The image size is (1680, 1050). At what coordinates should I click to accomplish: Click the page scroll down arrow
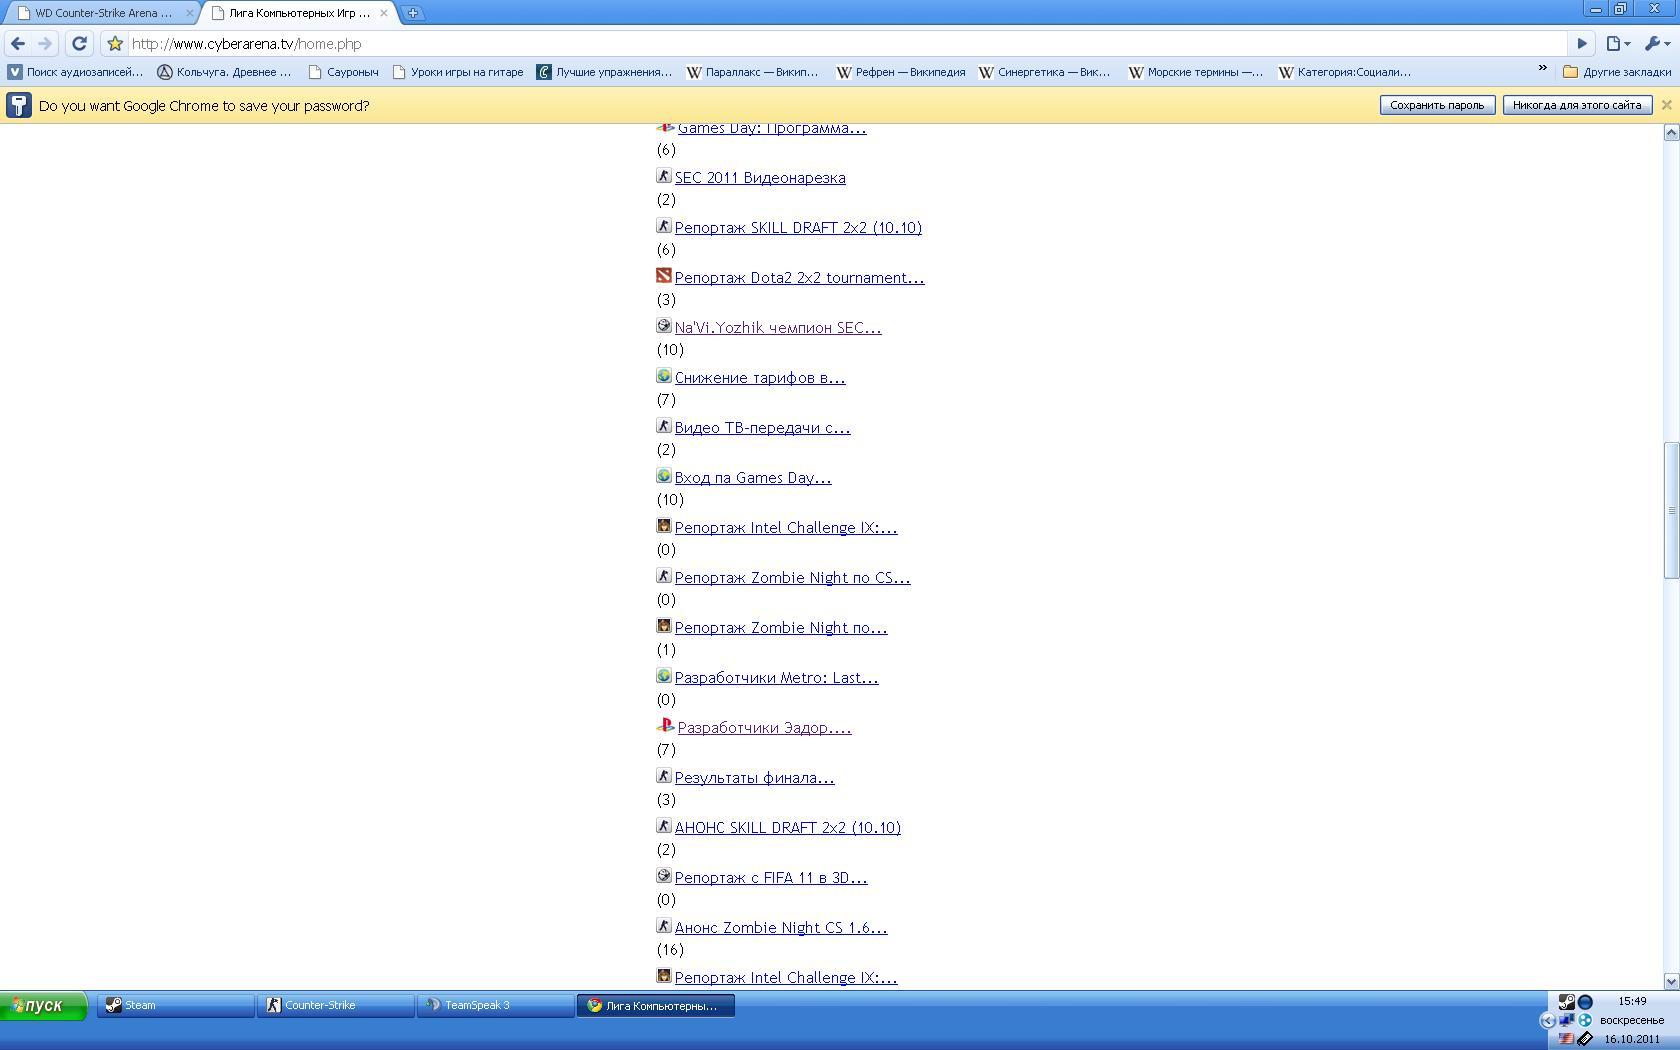point(1671,982)
